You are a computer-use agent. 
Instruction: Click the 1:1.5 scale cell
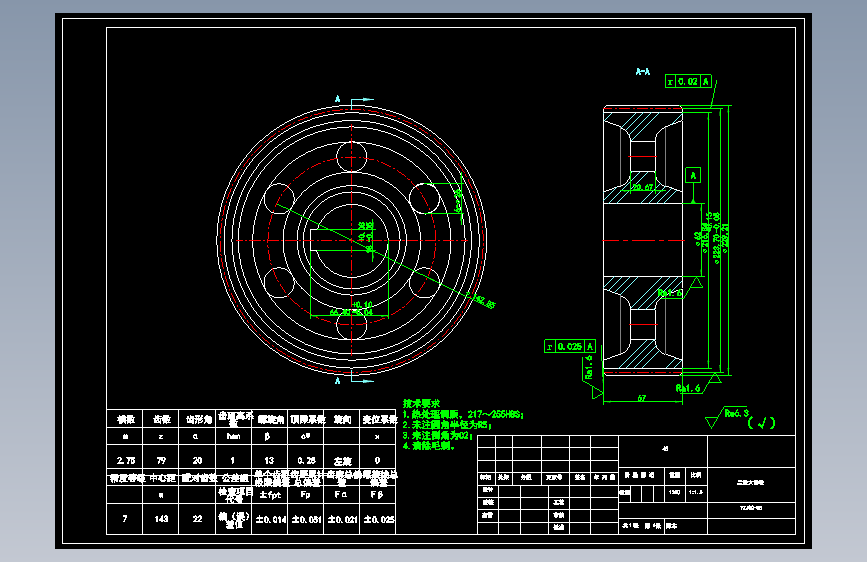696,492
